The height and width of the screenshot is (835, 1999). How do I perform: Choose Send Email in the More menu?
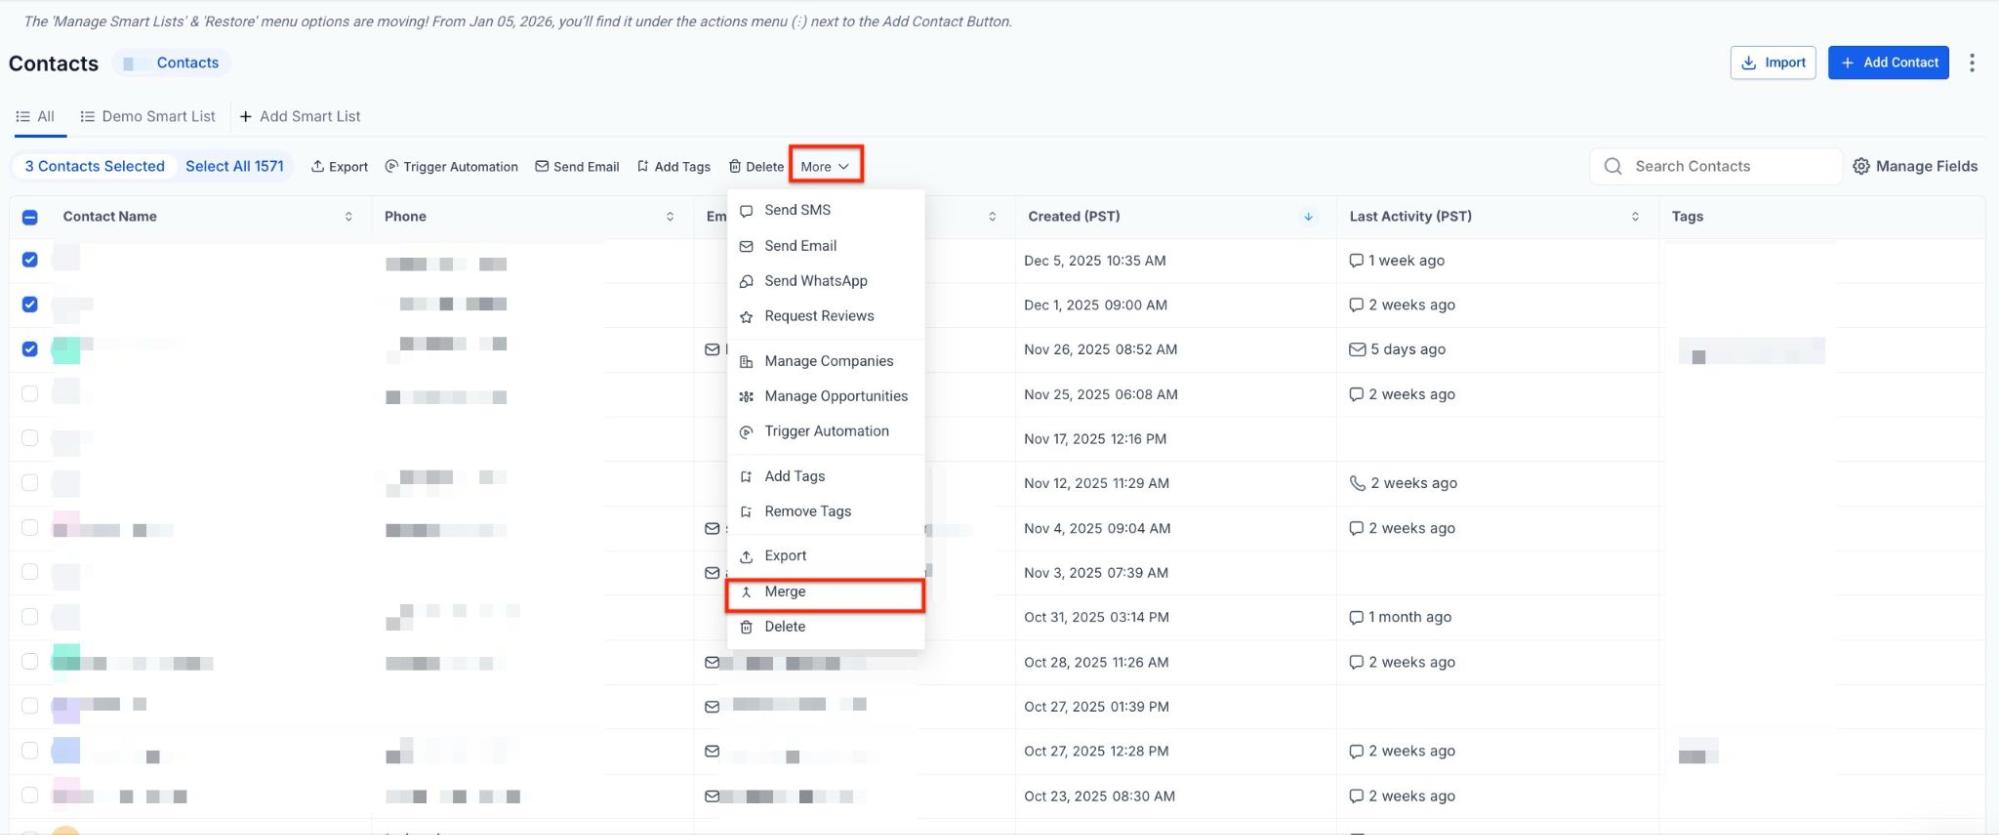[x=825, y=246]
